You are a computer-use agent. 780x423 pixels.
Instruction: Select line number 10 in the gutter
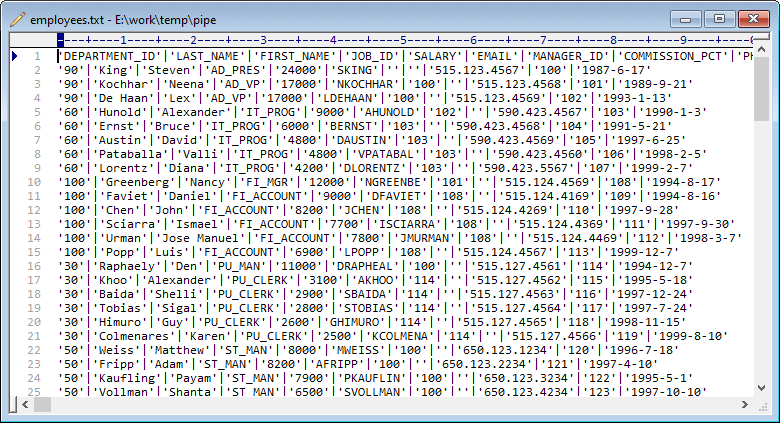(34, 182)
